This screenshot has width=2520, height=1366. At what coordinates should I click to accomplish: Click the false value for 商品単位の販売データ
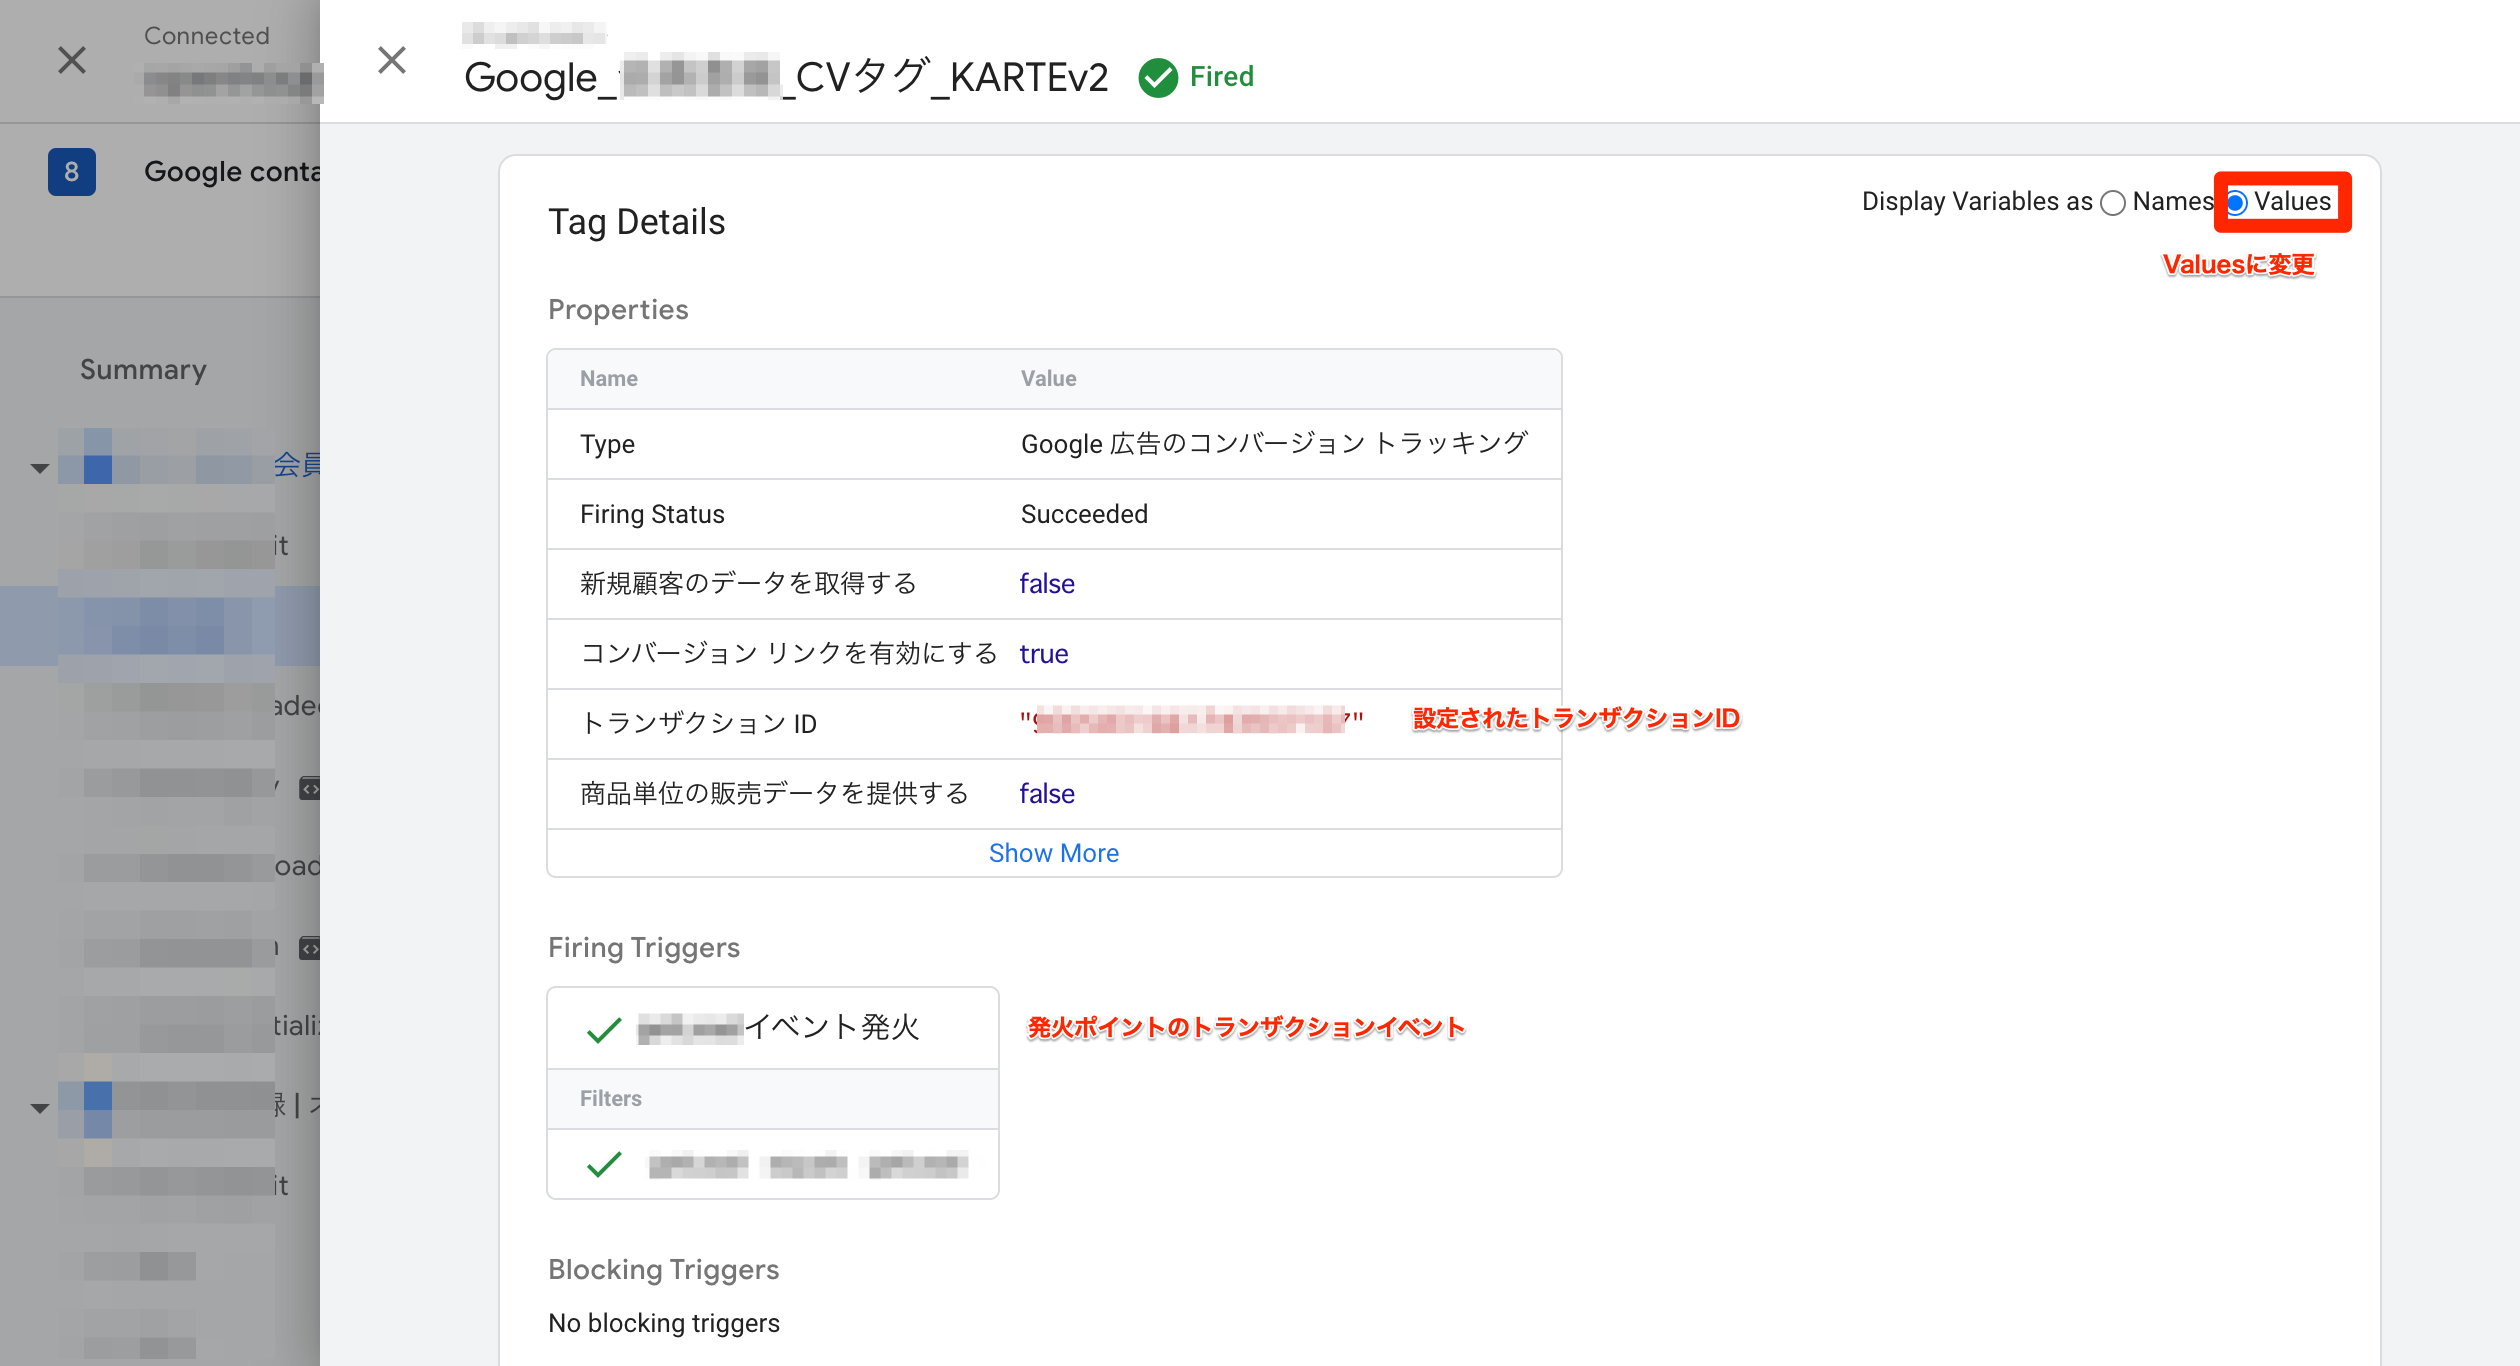1047,794
